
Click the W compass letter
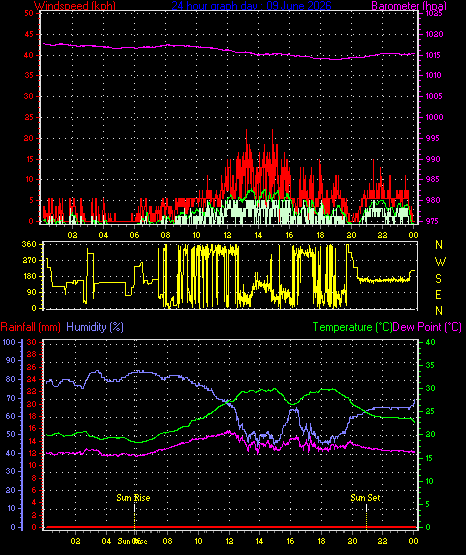pyautogui.click(x=440, y=262)
